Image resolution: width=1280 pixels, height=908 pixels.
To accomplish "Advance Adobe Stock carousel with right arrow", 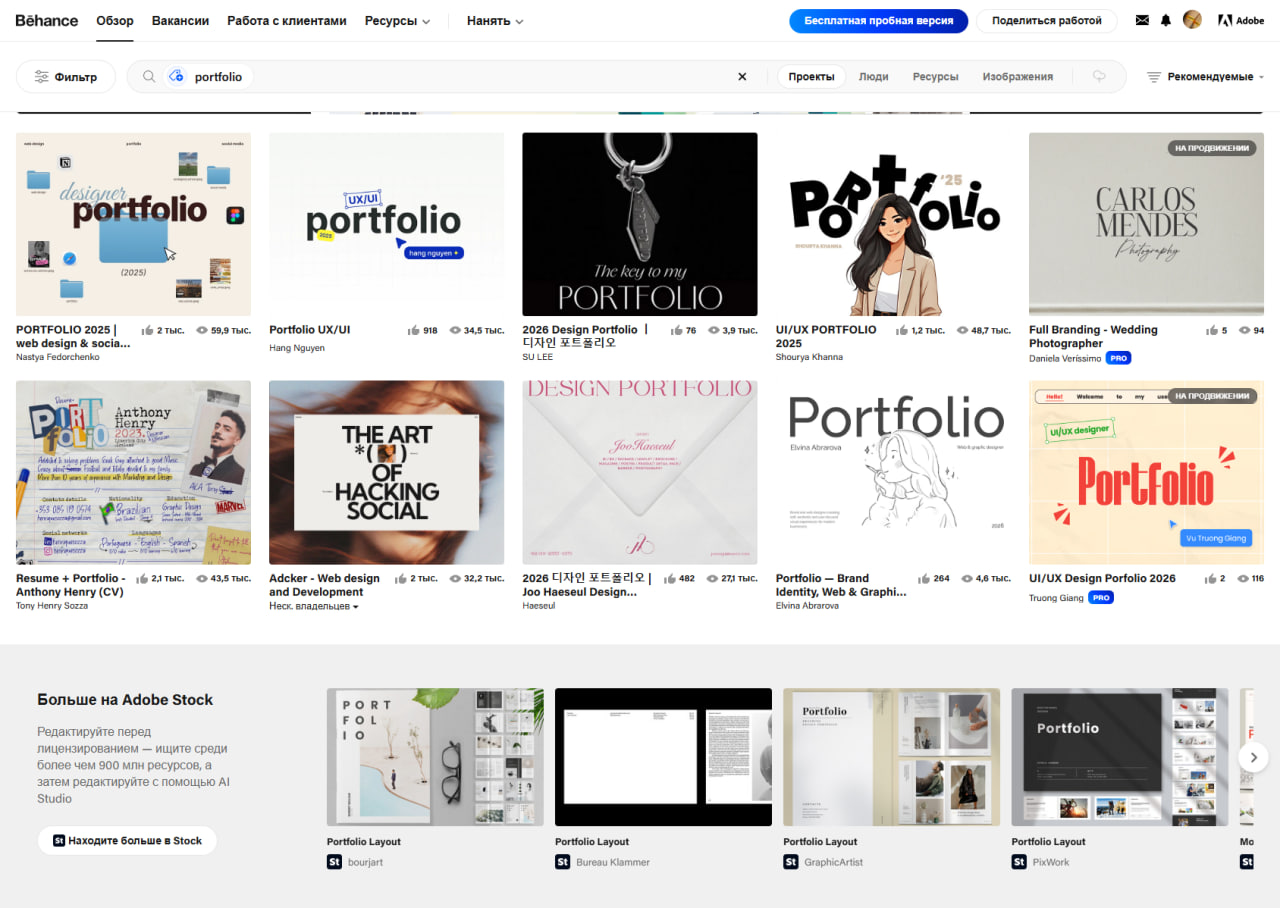I will tap(1253, 757).
